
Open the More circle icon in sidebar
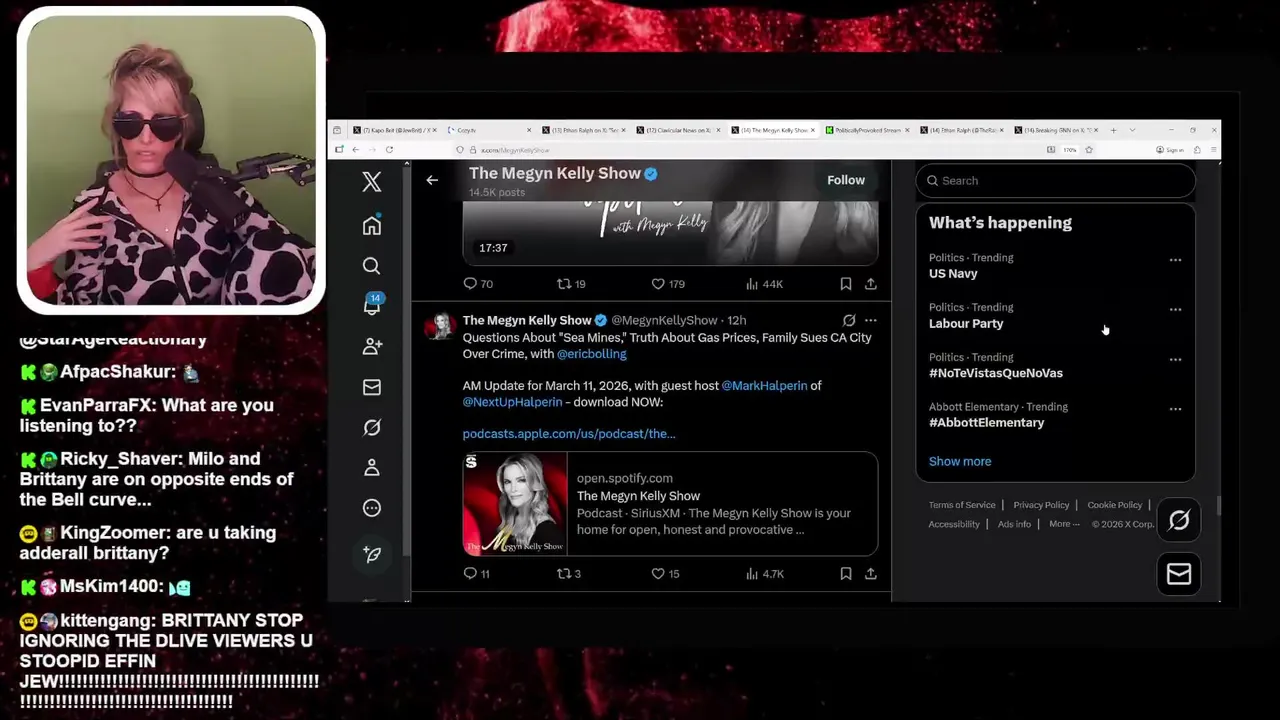[372, 508]
